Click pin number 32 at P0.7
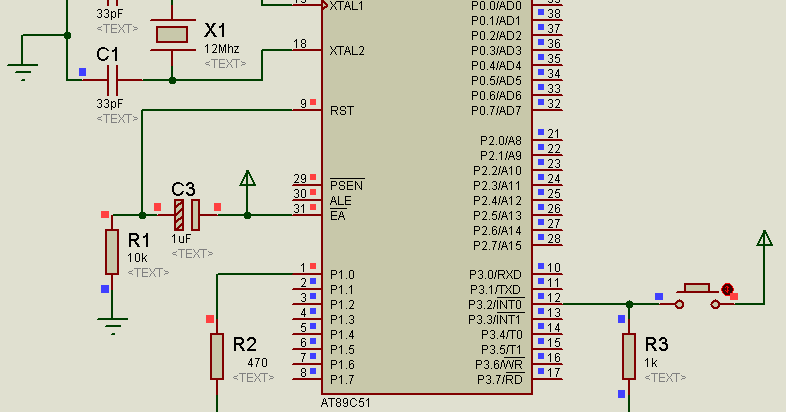The image size is (786, 412). click(553, 104)
